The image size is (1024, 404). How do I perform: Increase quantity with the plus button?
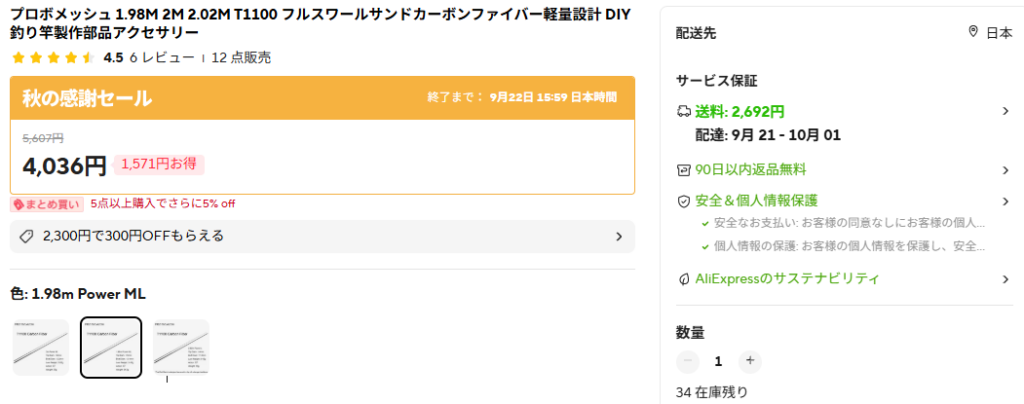click(750, 361)
